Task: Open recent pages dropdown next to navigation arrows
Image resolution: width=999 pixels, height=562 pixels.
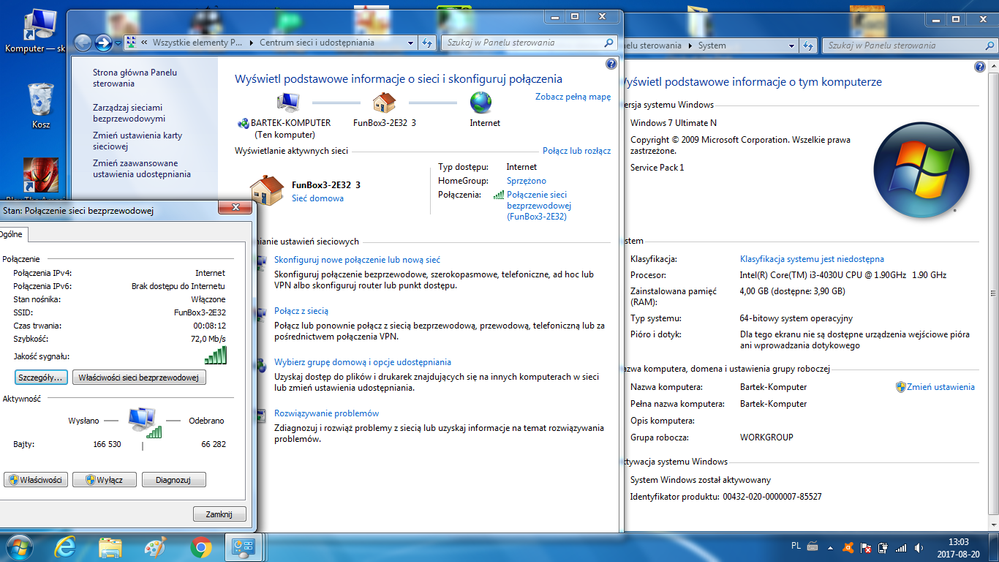Action: coord(118,44)
